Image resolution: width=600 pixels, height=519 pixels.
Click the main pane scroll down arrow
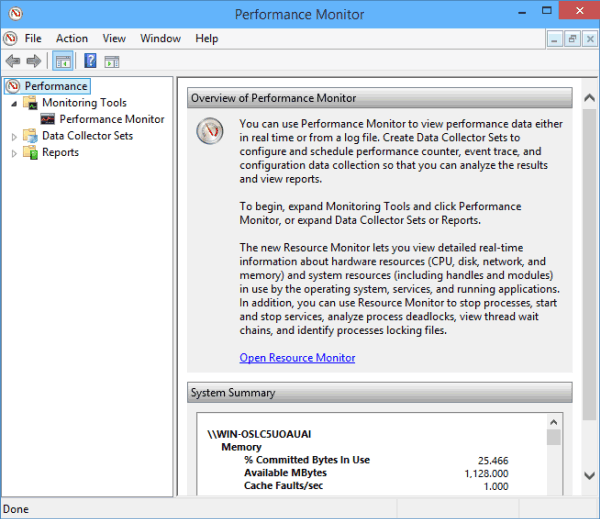(x=590, y=475)
